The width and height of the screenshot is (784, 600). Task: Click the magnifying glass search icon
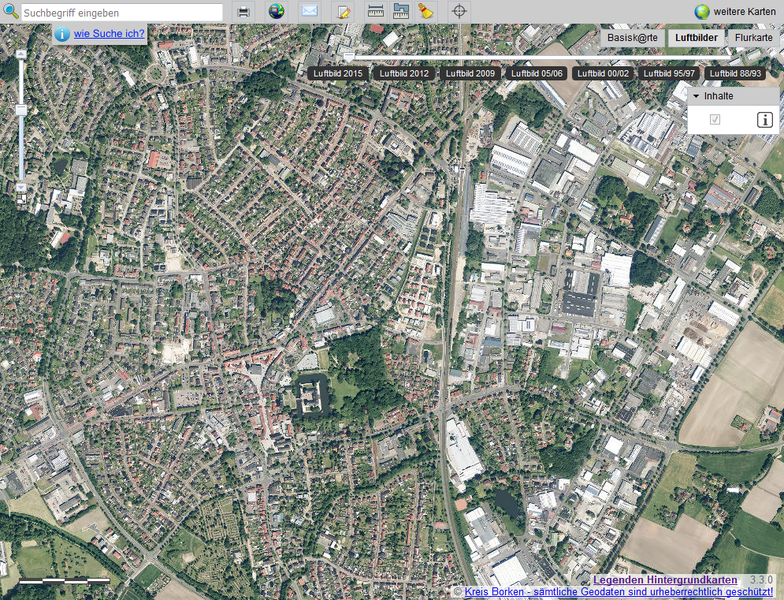pos(10,12)
